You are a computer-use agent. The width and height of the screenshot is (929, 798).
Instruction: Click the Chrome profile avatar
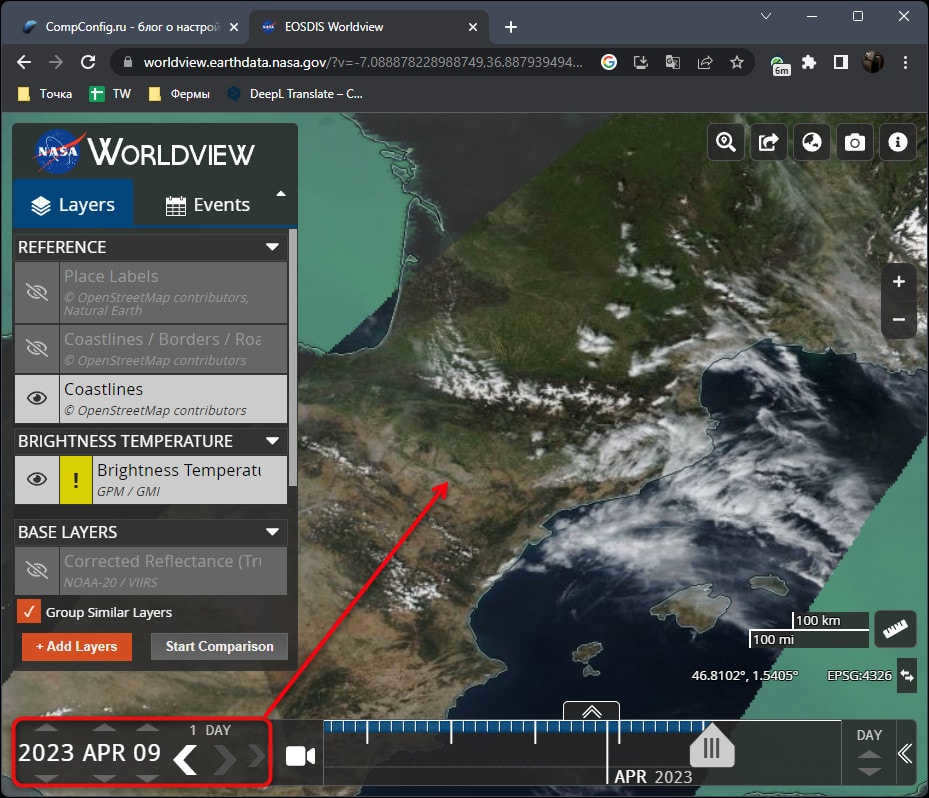coord(873,62)
